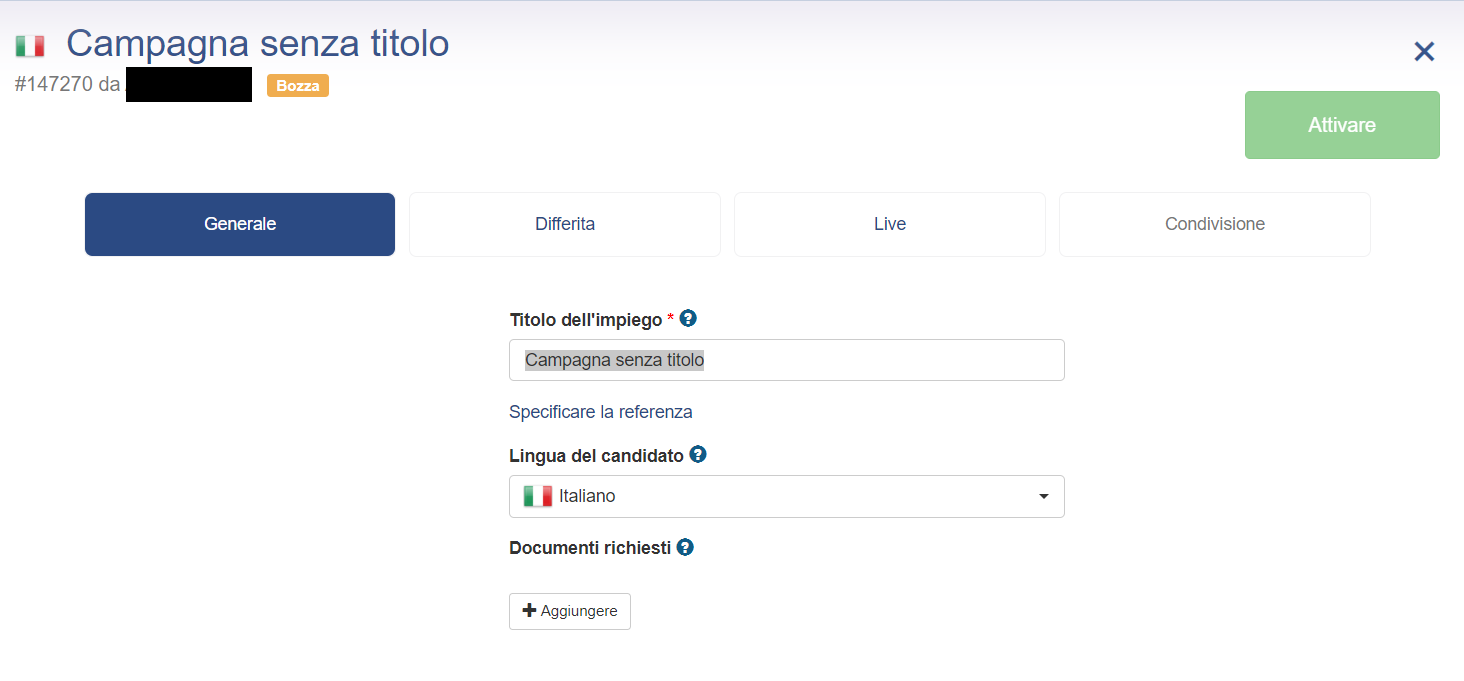Click the flag icon inside language selector
This screenshot has width=1464, height=681.
tap(538, 496)
